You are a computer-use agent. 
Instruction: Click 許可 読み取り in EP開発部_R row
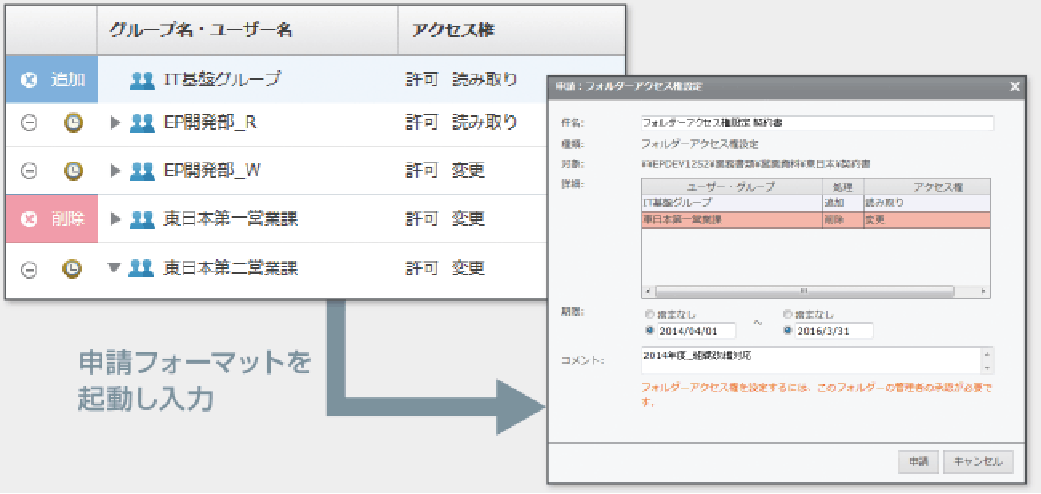click(461, 123)
